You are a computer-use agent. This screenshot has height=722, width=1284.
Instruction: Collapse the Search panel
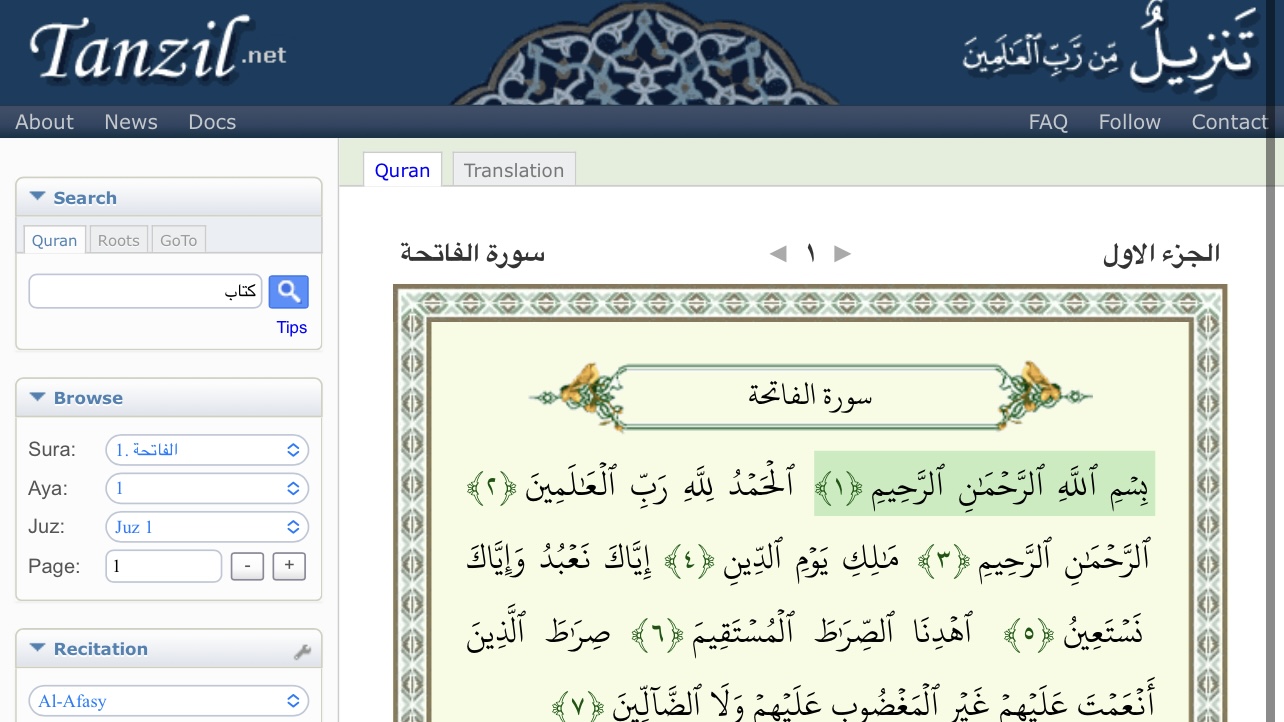37,196
